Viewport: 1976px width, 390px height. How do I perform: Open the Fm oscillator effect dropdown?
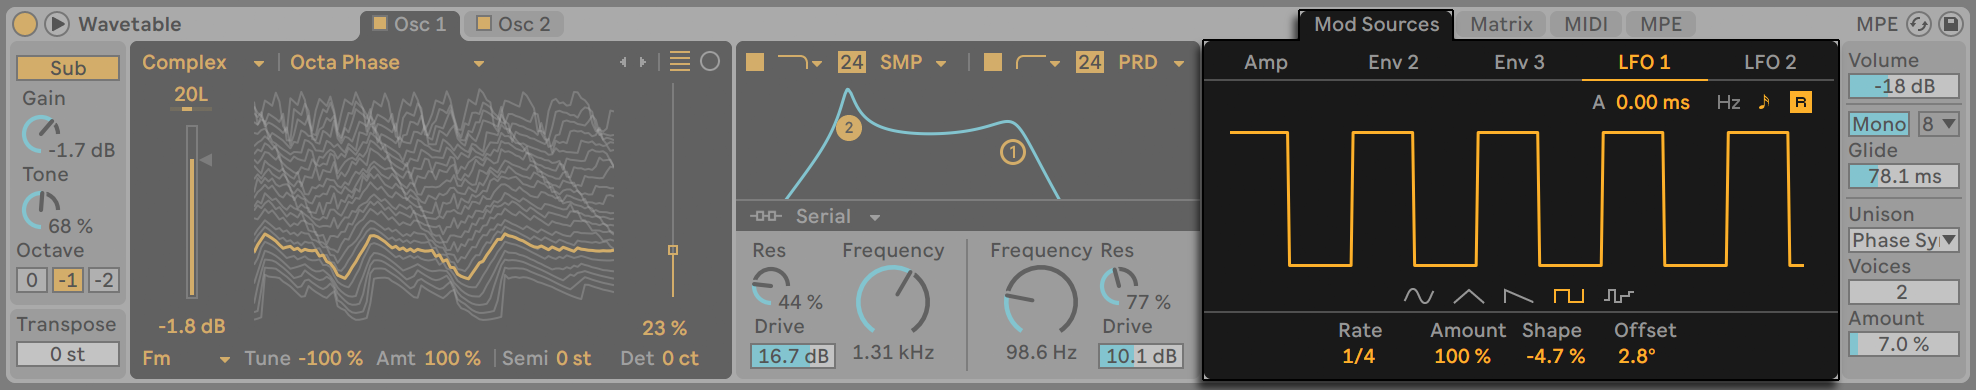tap(186, 358)
